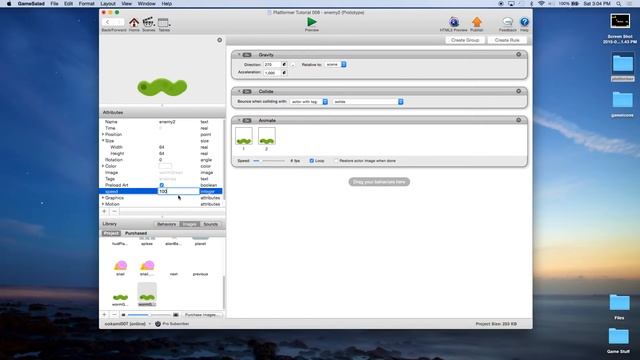Collapse the Collide behavior panel
Viewport: 640px width, 360px height.
tap(239, 91)
